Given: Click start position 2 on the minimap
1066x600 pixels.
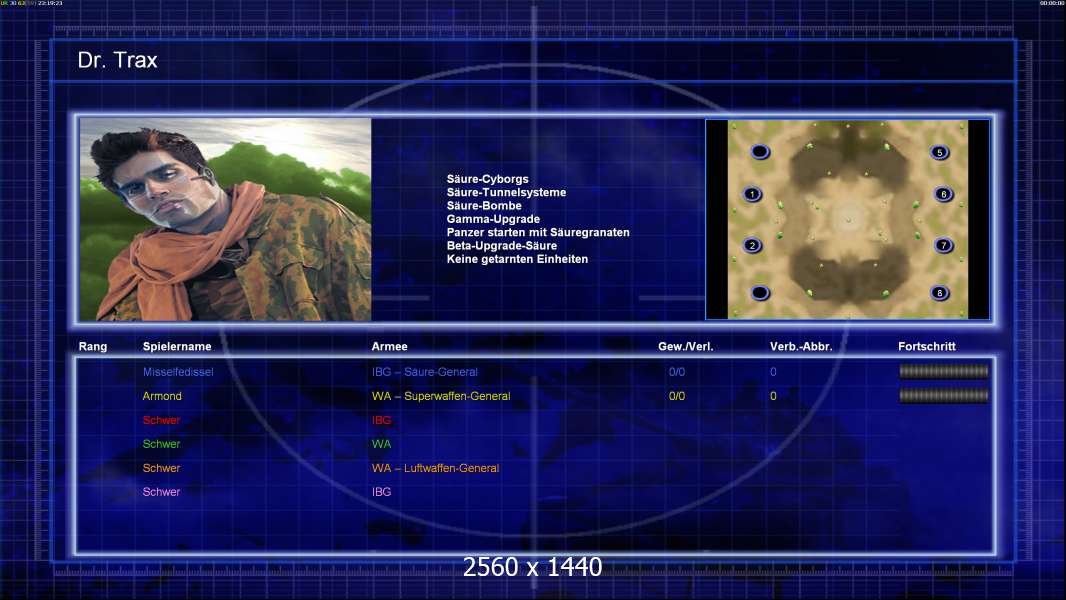Looking at the screenshot, I should click(x=752, y=245).
